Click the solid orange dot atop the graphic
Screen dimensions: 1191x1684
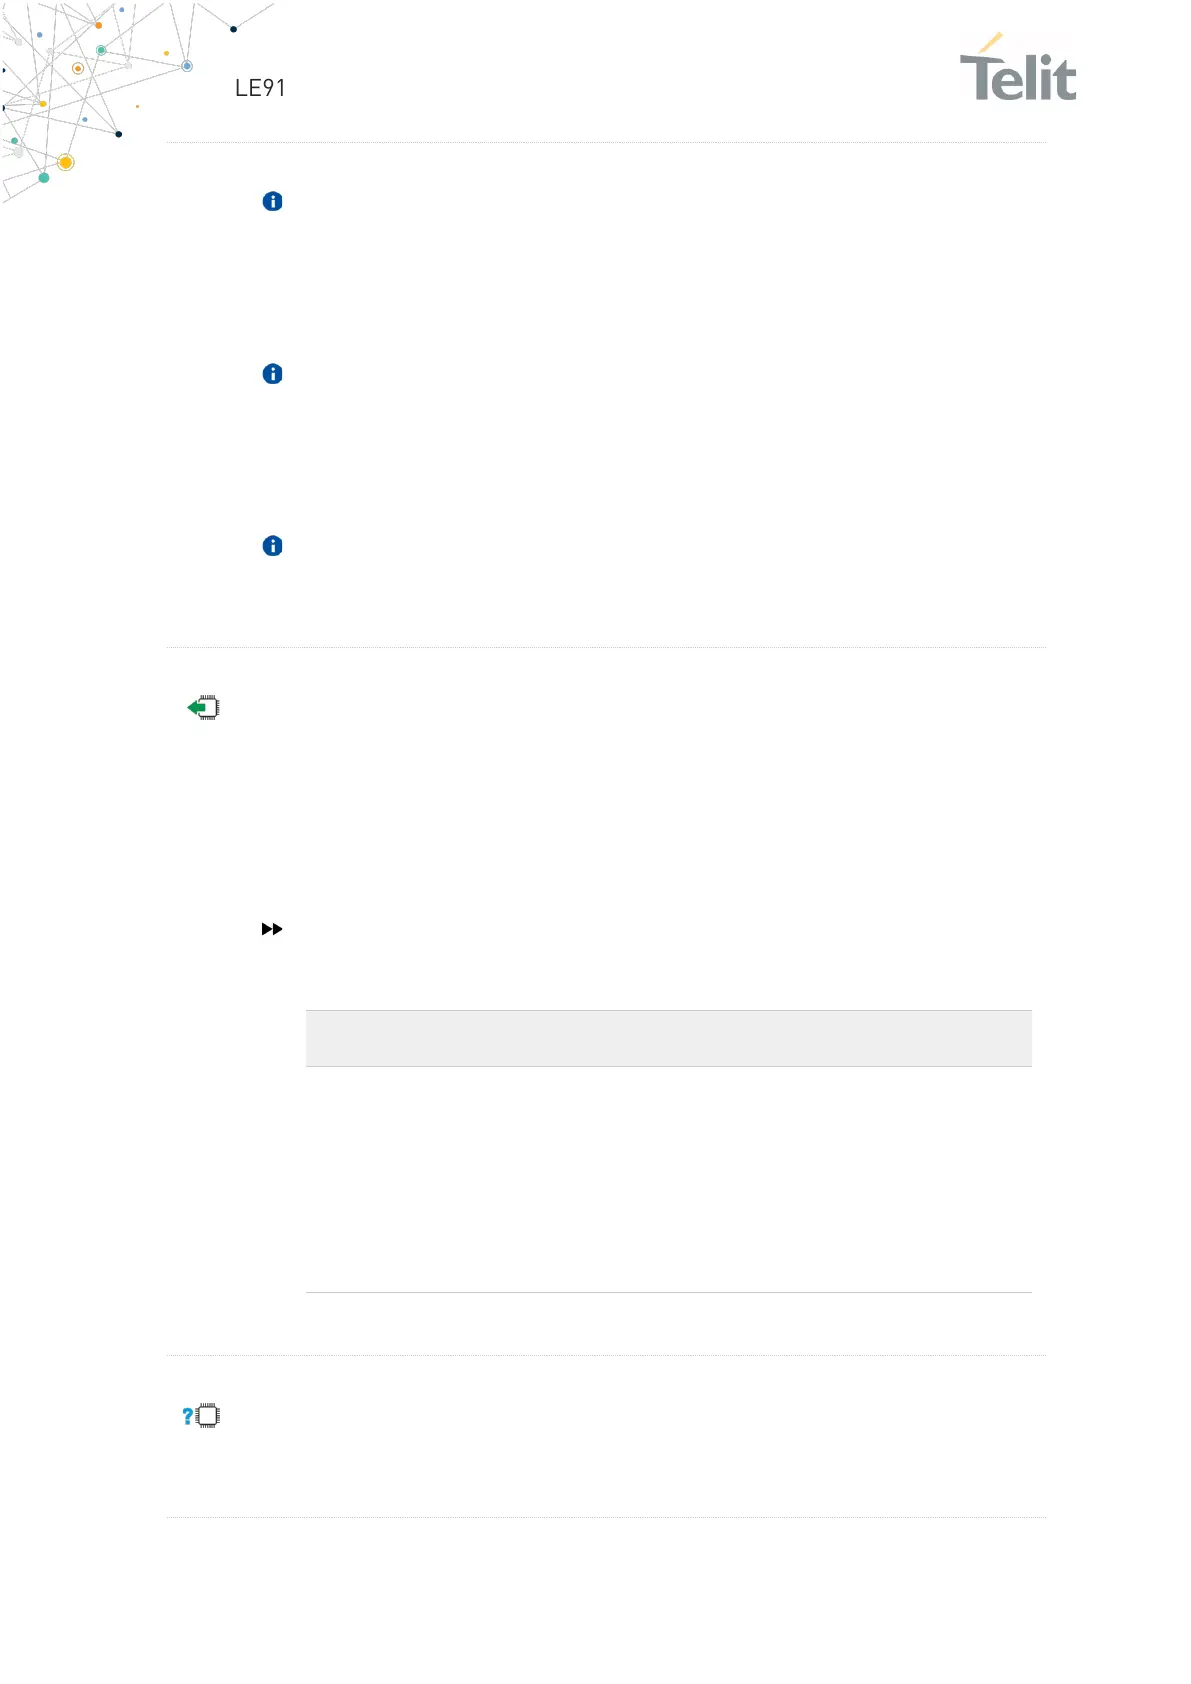pyautogui.click(x=98, y=25)
